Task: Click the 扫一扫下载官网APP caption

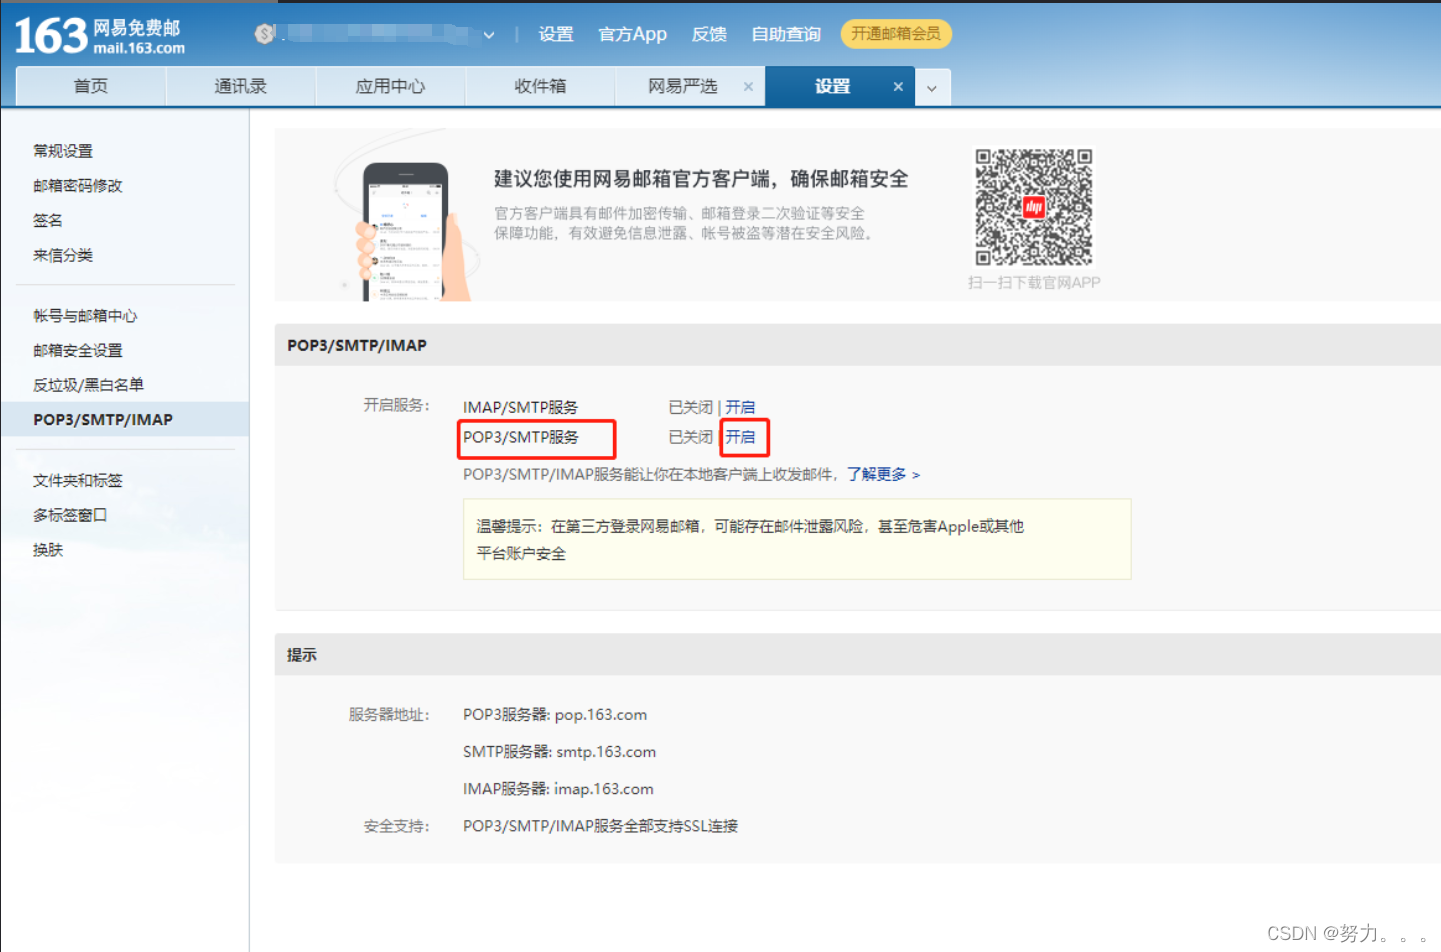Action: 1034,283
